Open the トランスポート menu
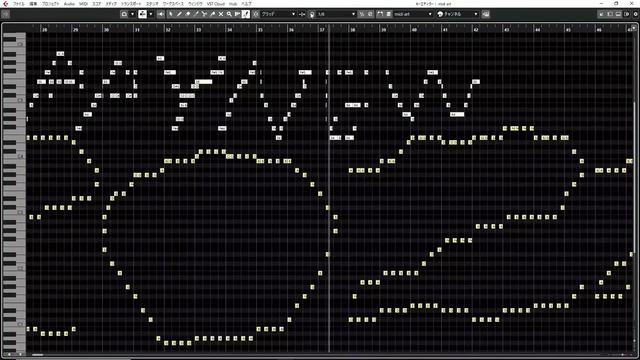 (131, 4)
